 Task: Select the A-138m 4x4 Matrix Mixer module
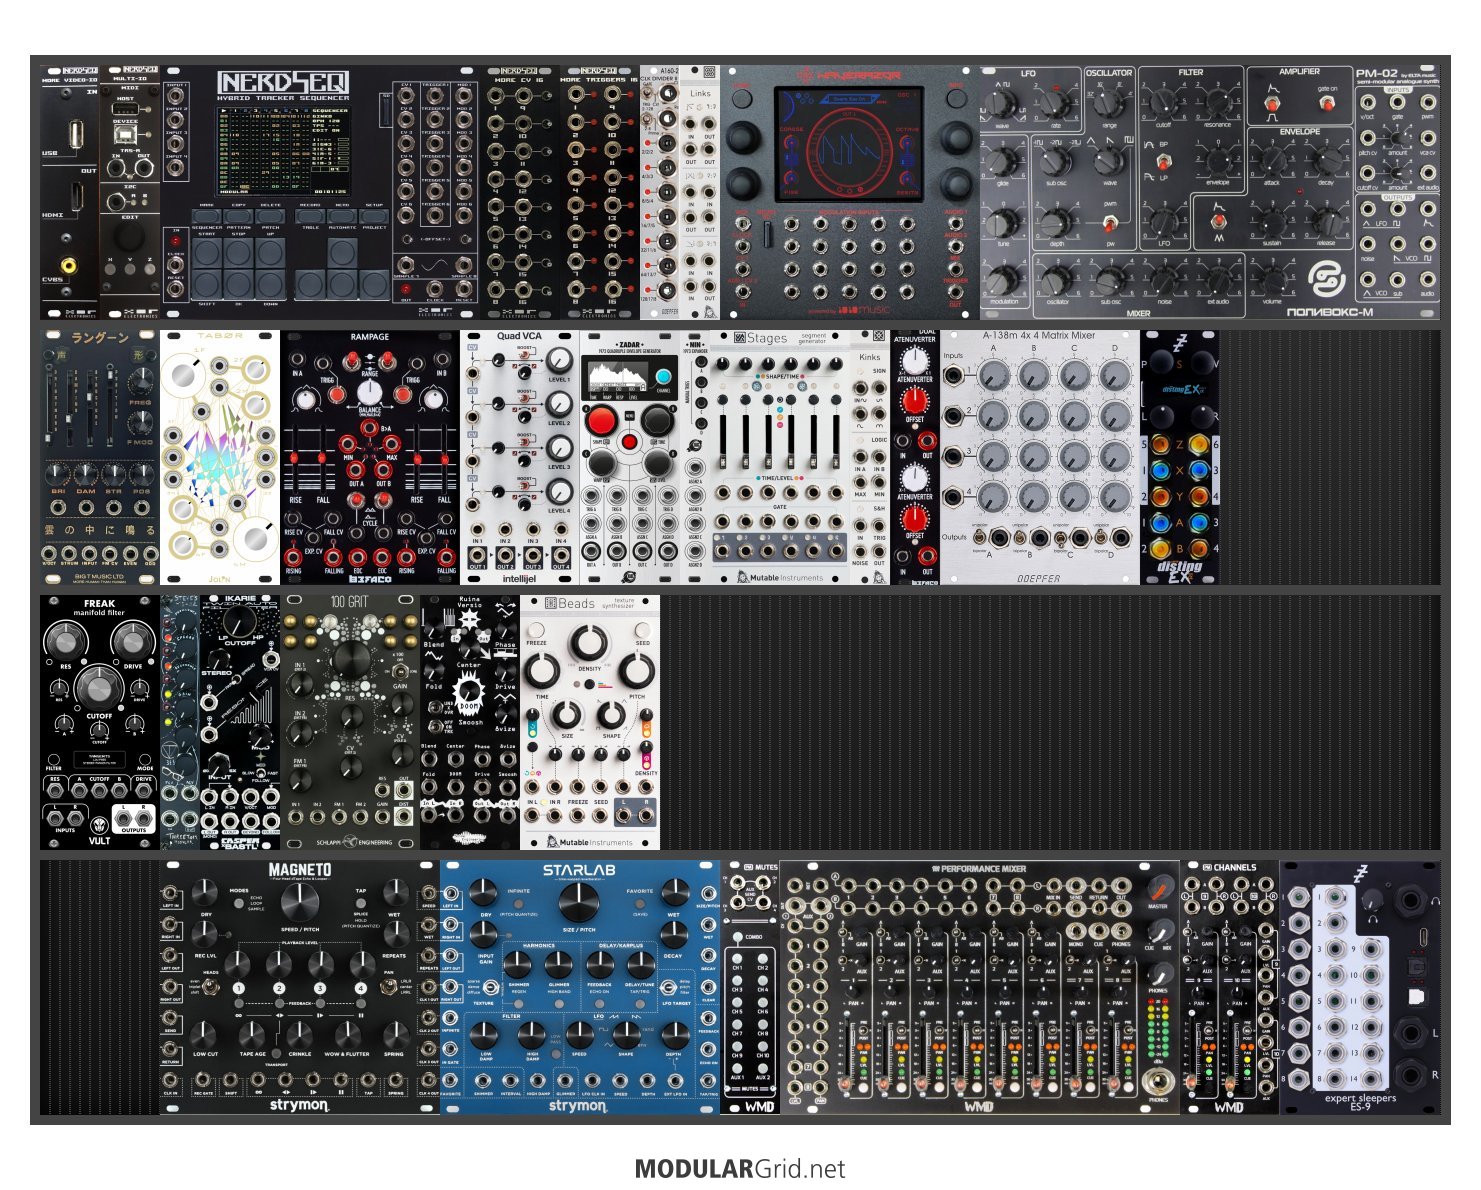(x=1040, y=457)
